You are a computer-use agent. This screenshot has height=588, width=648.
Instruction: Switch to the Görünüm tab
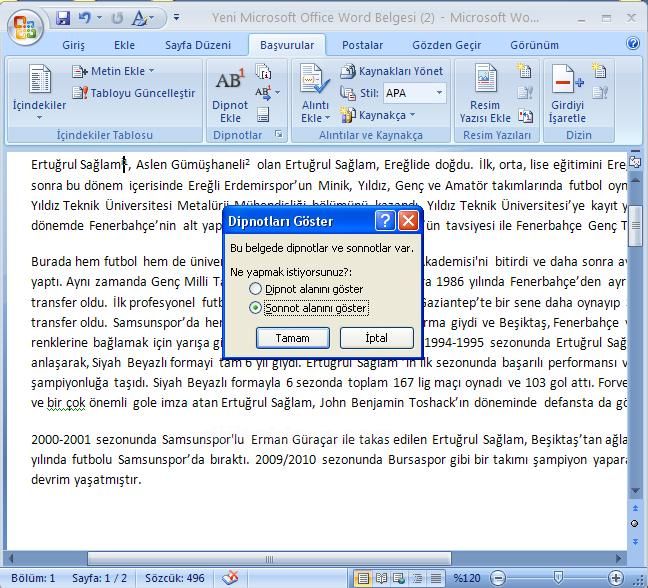(534, 45)
